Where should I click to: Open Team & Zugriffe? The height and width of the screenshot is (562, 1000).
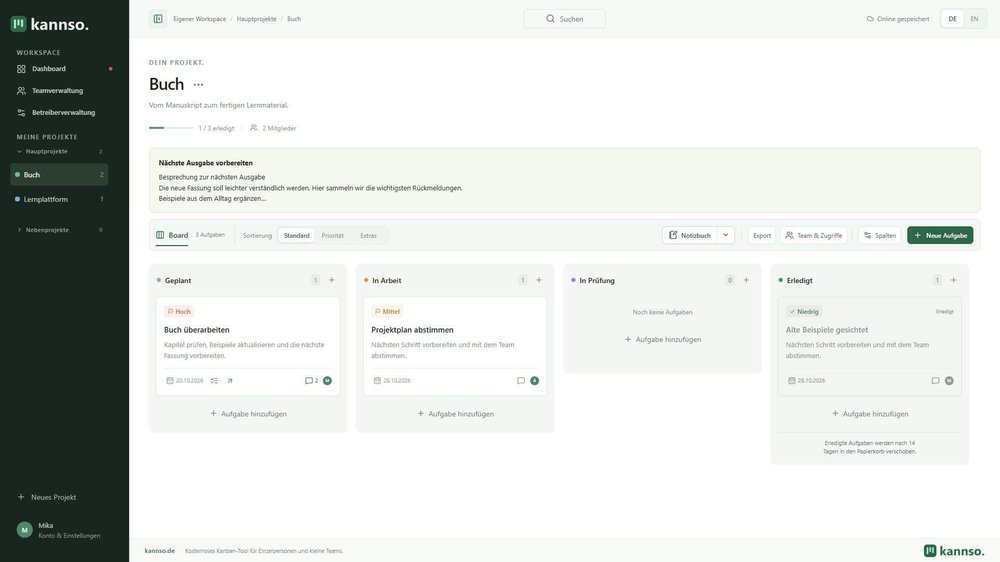point(814,235)
